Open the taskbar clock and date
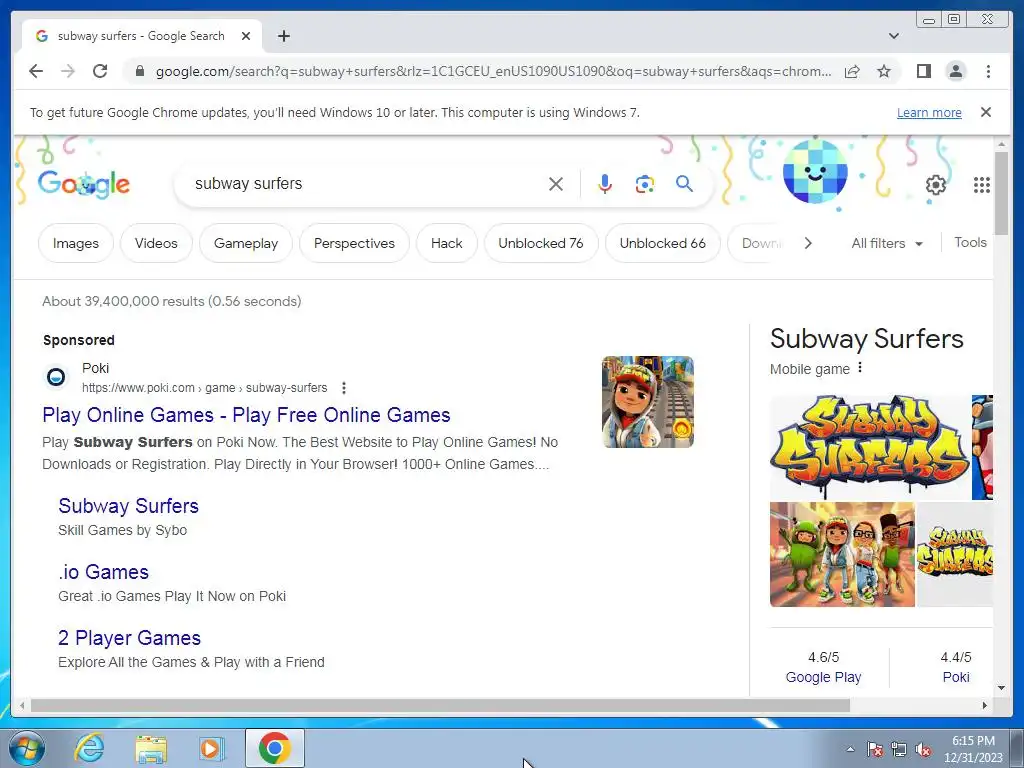1024x768 pixels. point(973,749)
